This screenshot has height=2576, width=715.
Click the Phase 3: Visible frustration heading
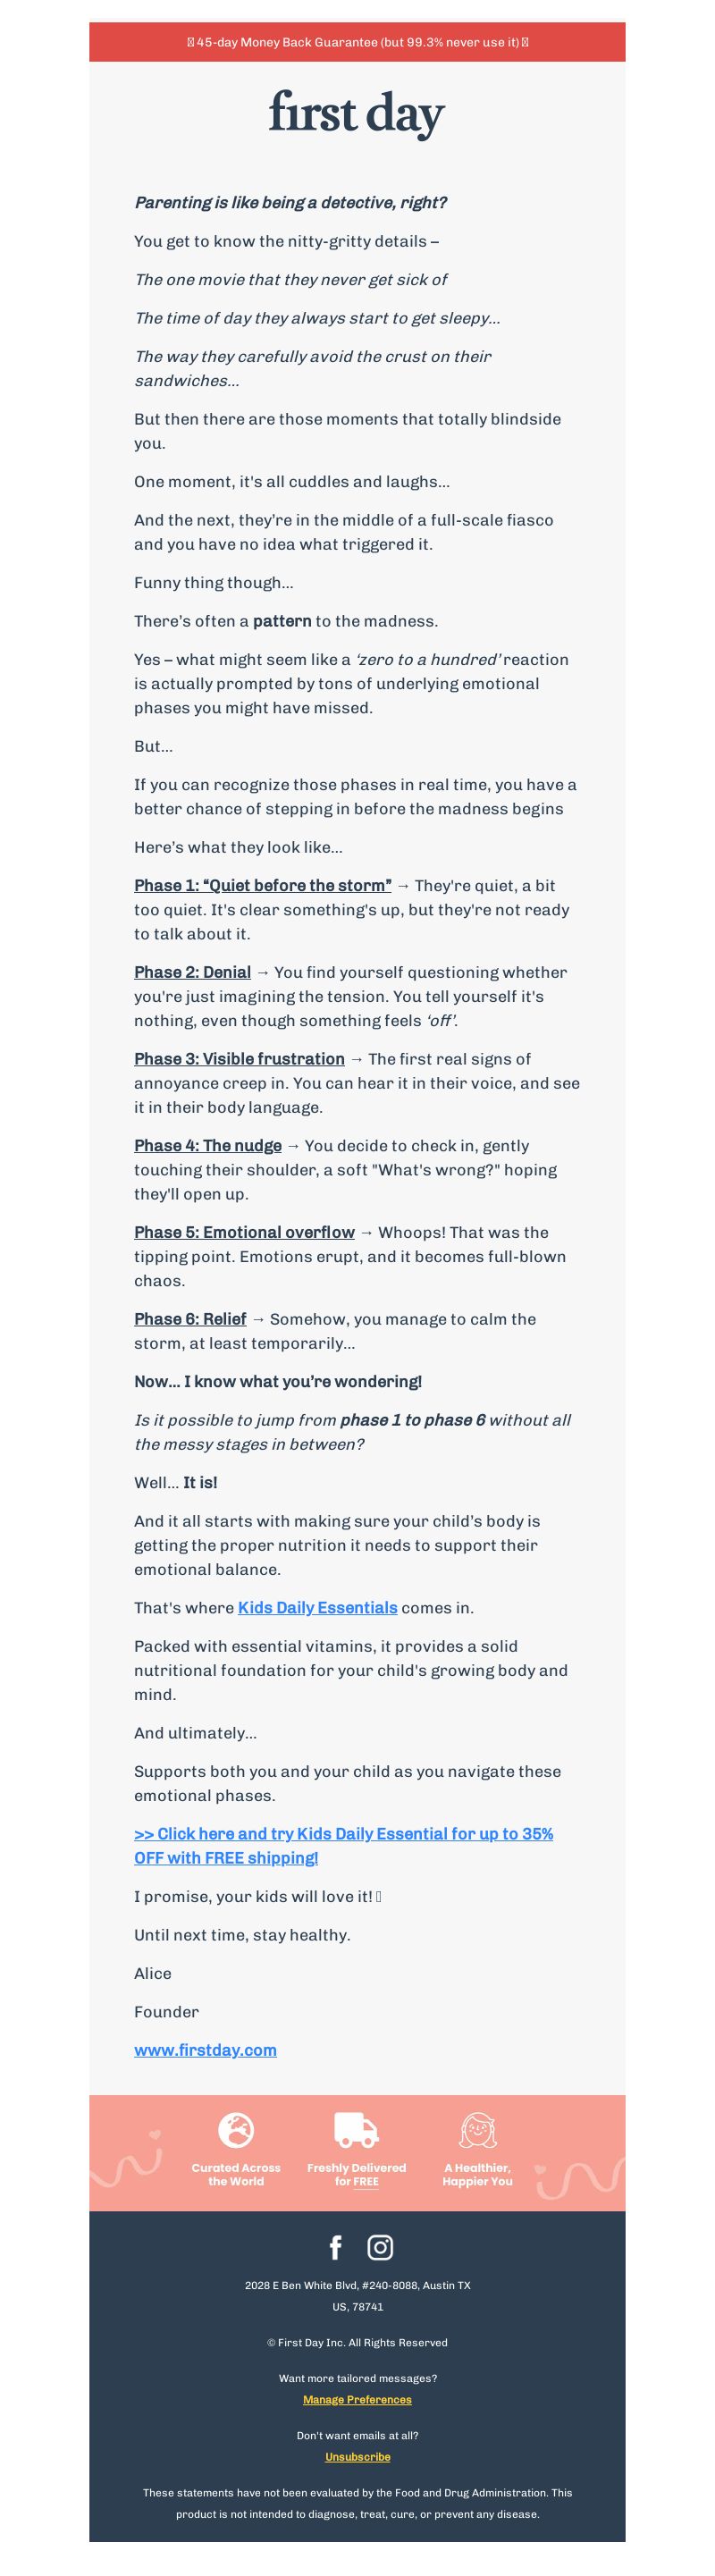click(239, 1059)
